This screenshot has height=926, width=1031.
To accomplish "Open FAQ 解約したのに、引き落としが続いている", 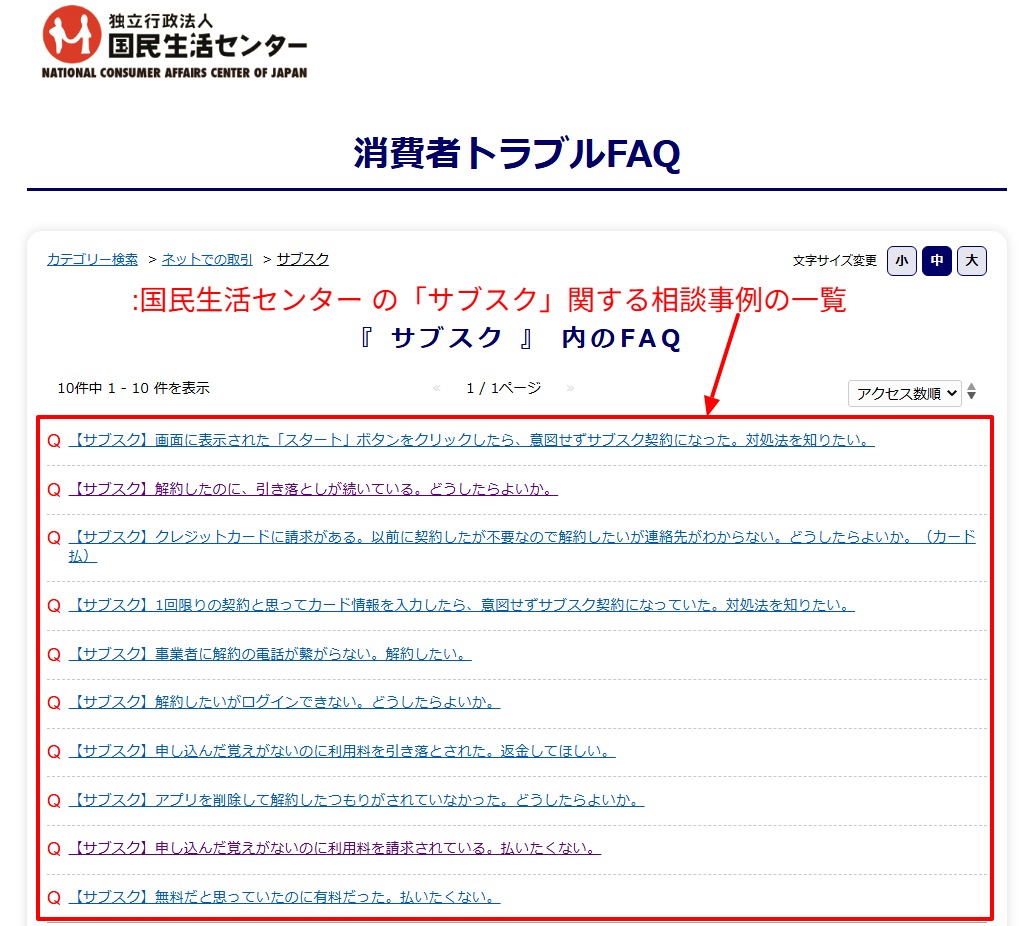I will (313, 489).
